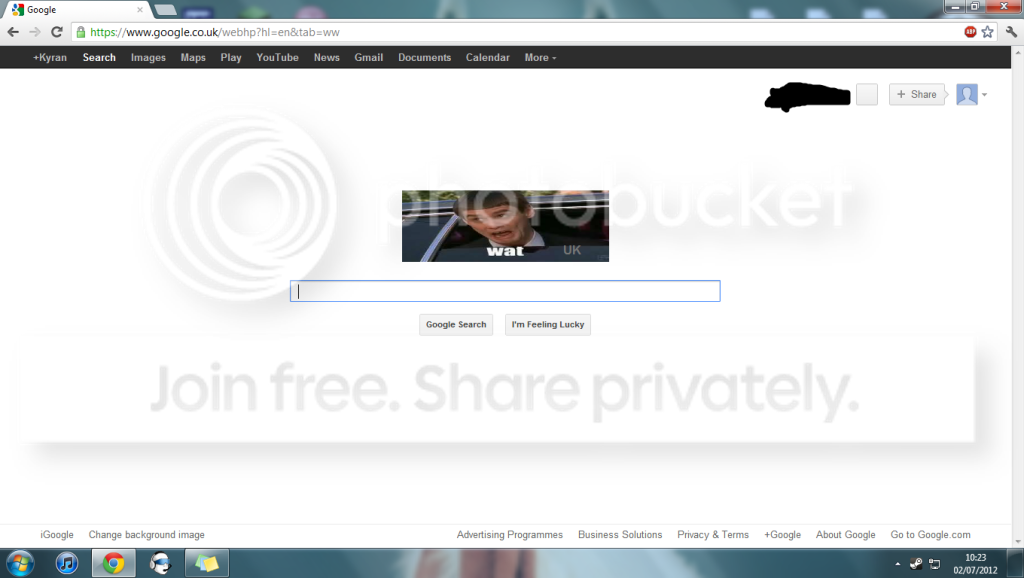Viewport: 1024px width, 578px height.
Task: Open News in Google bar
Action: click(327, 57)
